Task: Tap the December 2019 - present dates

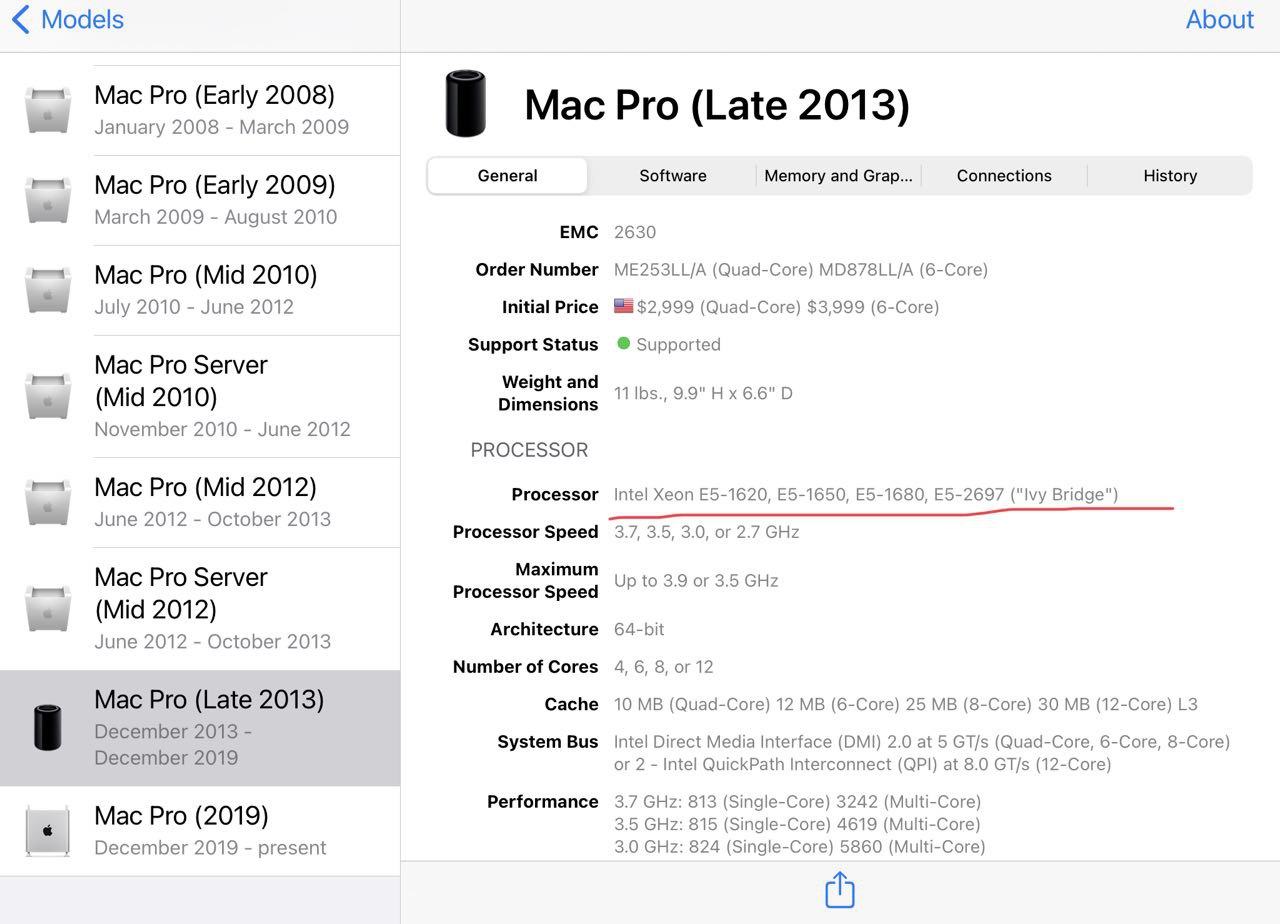Action: (x=210, y=848)
